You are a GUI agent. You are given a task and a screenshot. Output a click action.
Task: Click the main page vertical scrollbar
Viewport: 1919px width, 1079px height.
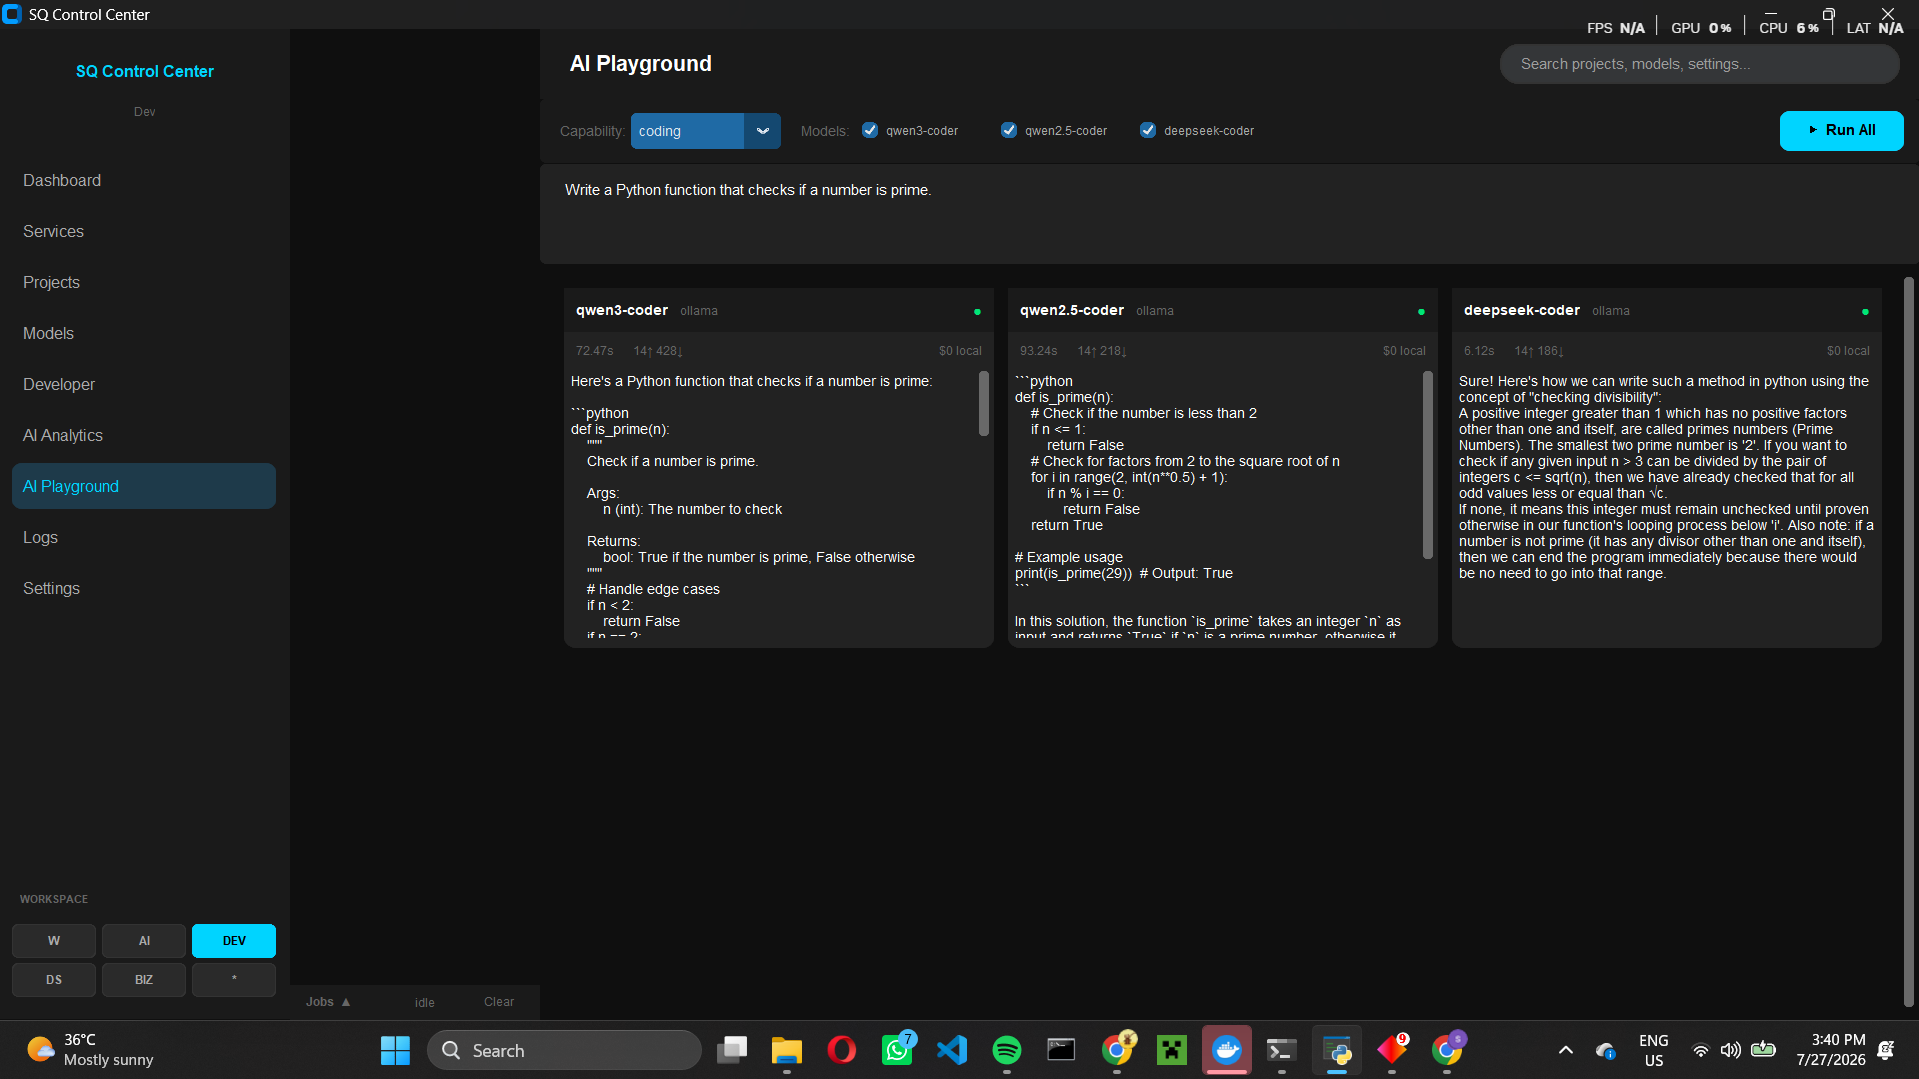pyautogui.click(x=1908, y=640)
